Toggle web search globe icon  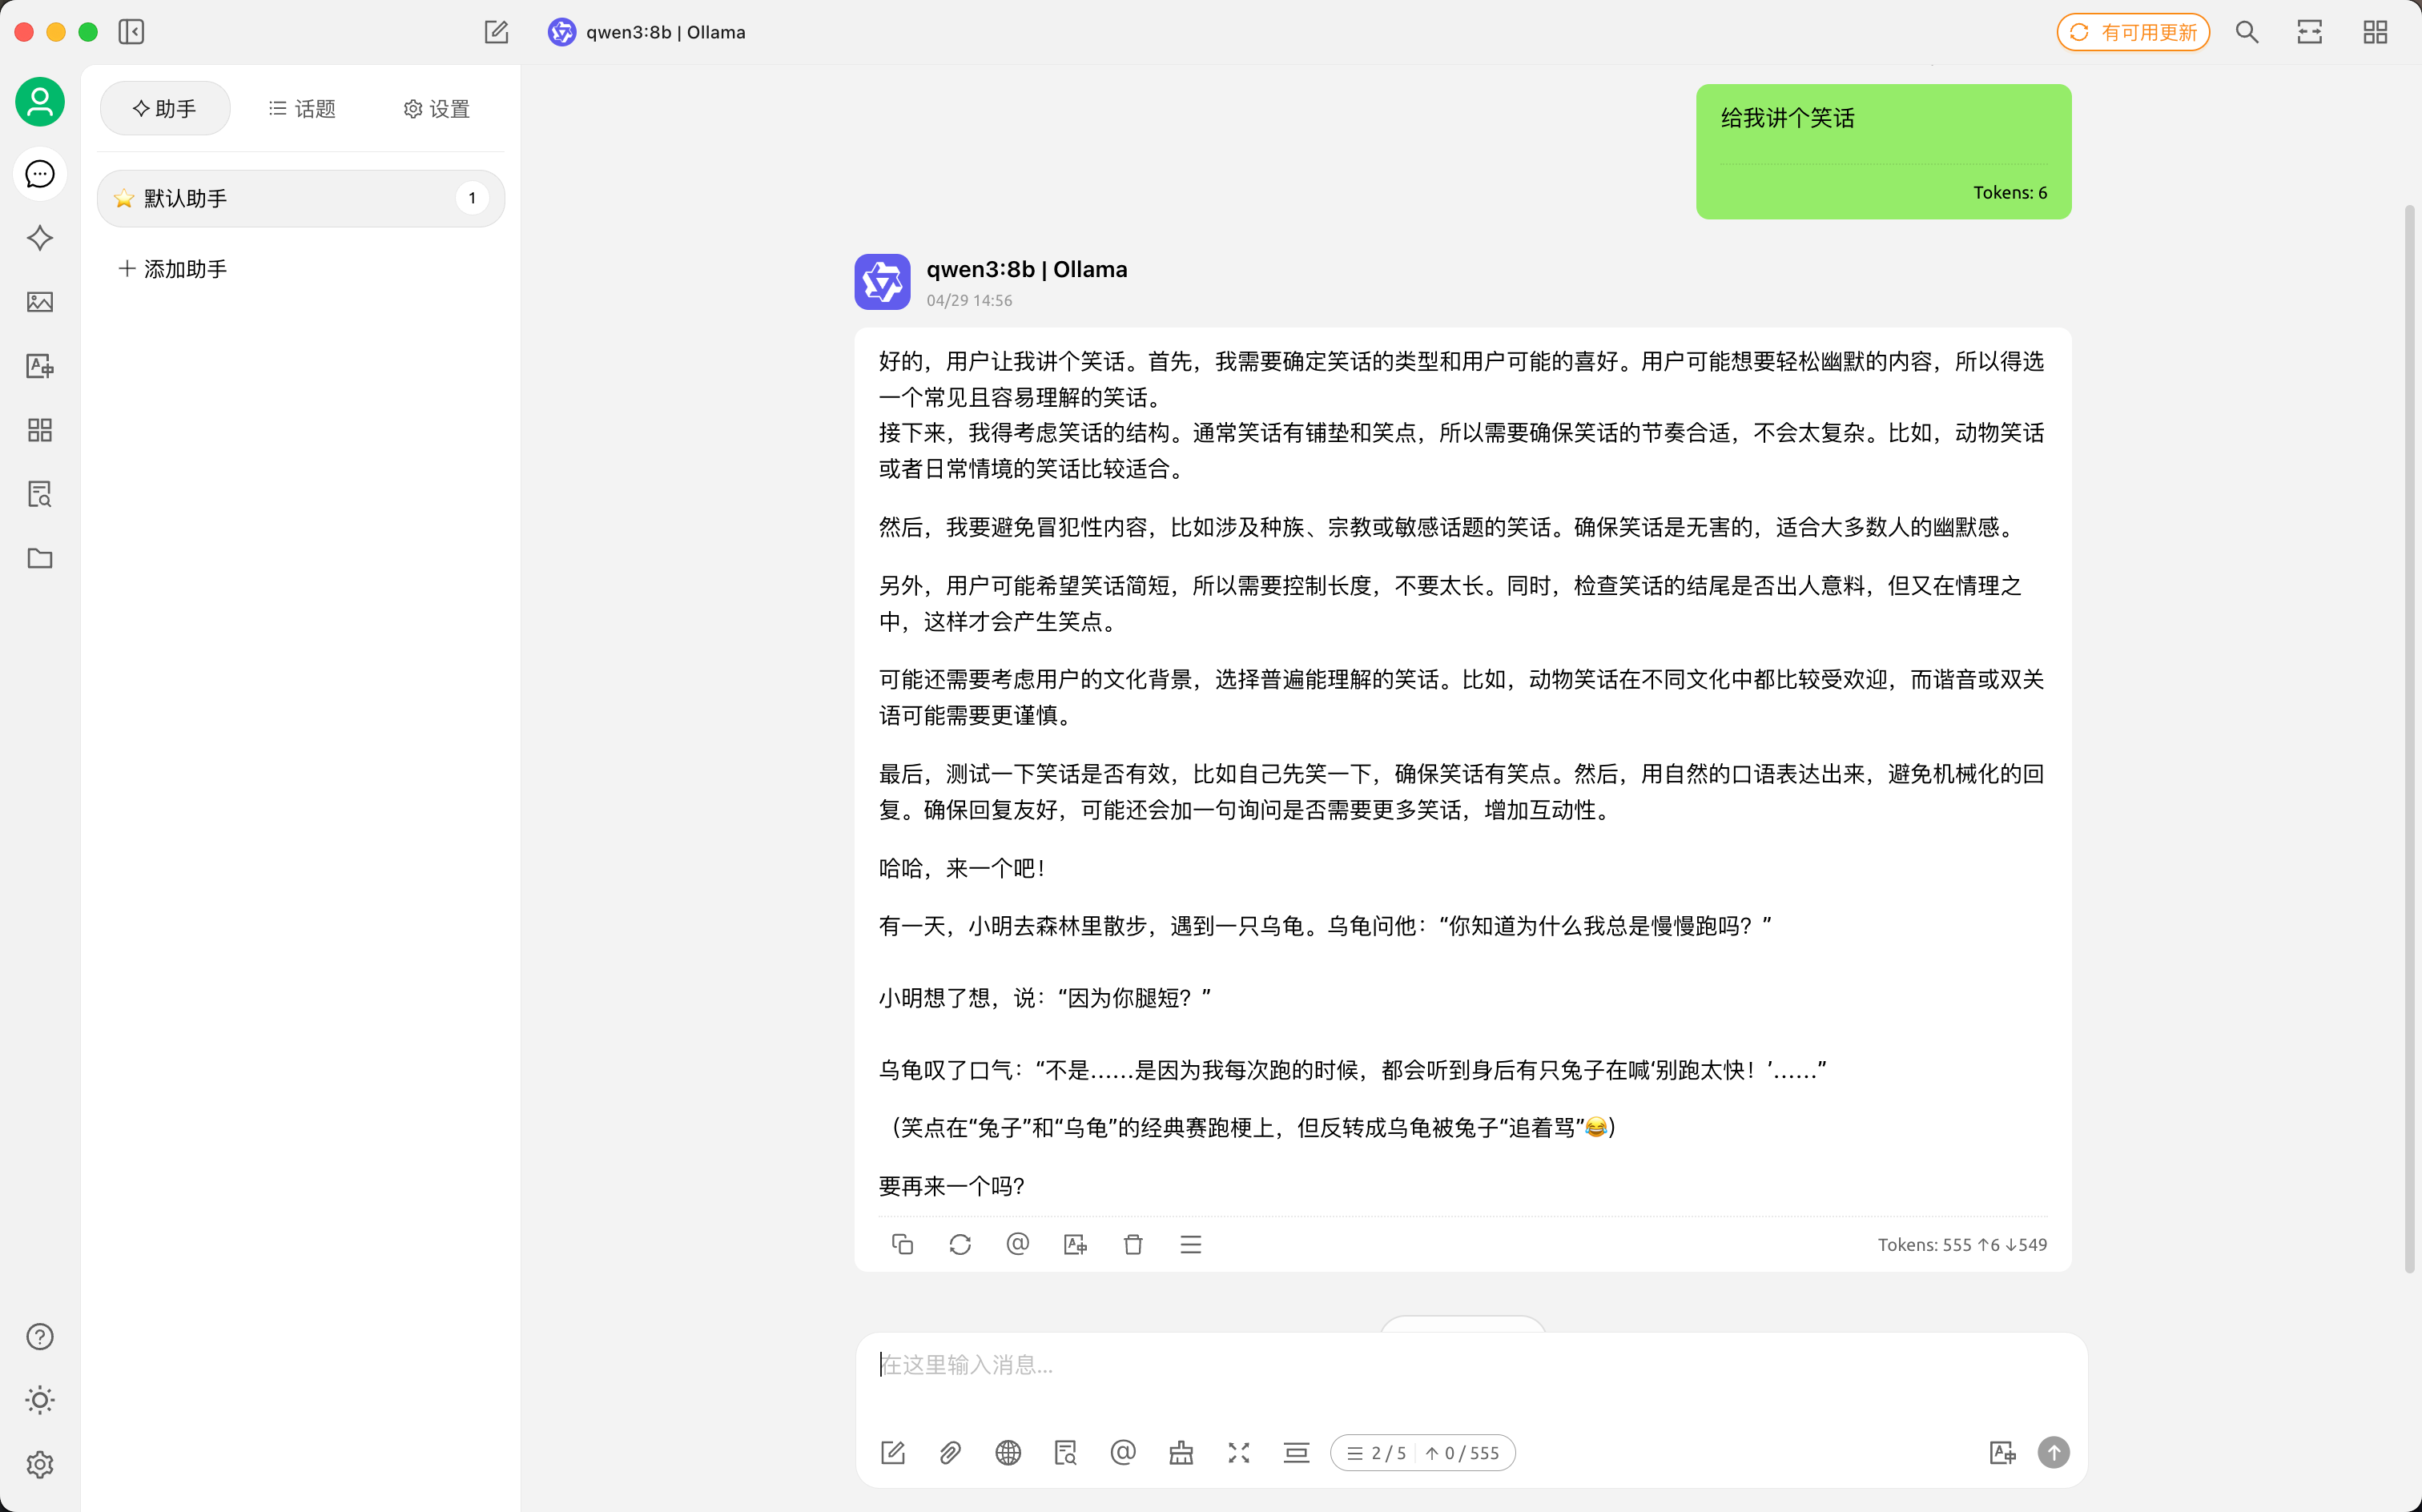(1008, 1453)
